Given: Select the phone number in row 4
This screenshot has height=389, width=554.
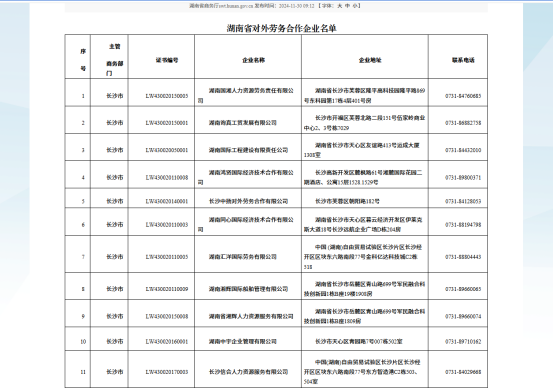Looking at the screenshot, I should (463, 177).
